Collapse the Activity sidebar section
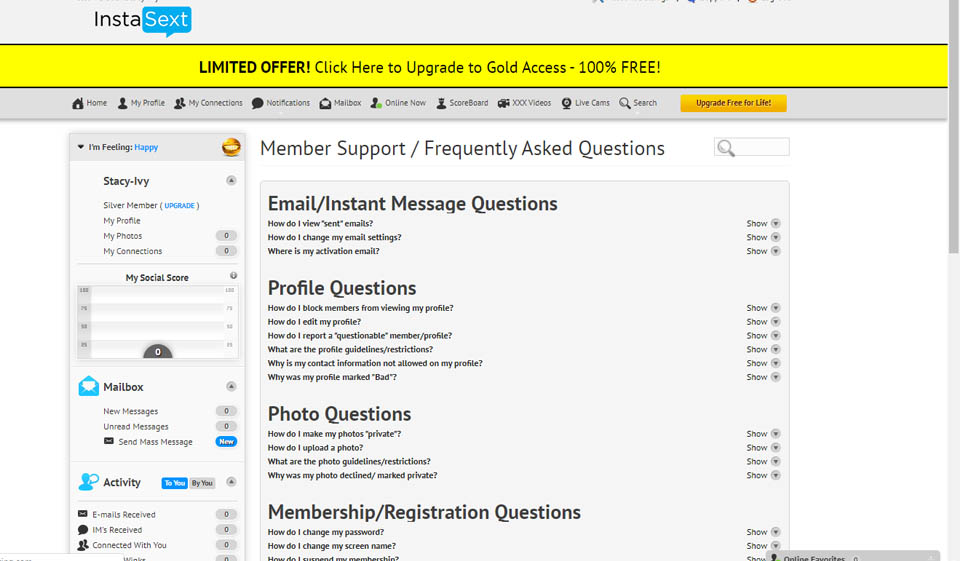This screenshot has width=960, height=561. 231,481
